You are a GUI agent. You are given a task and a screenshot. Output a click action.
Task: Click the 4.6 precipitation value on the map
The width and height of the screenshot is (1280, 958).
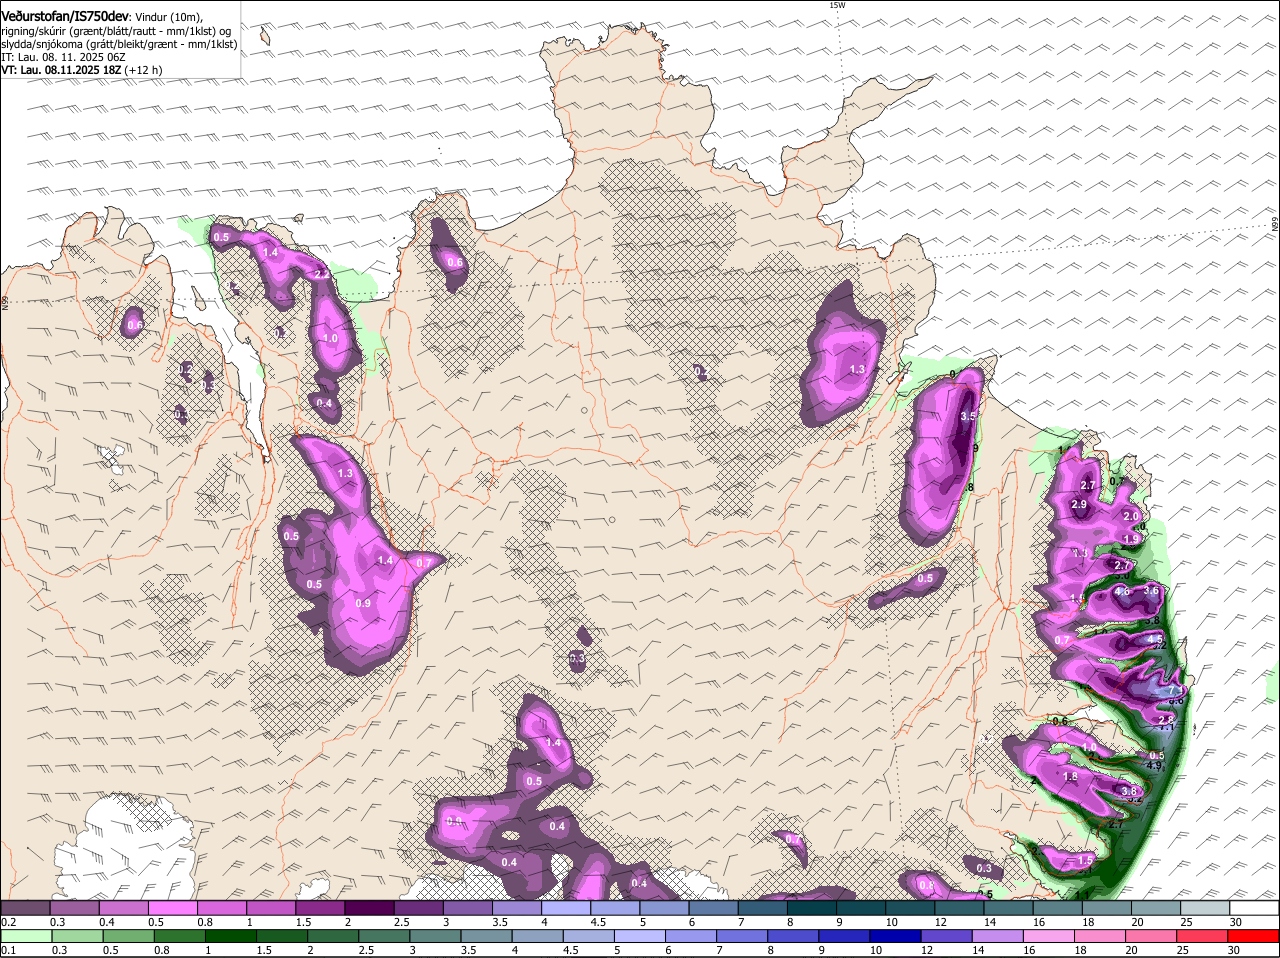pyautogui.click(x=1122, y=591)
